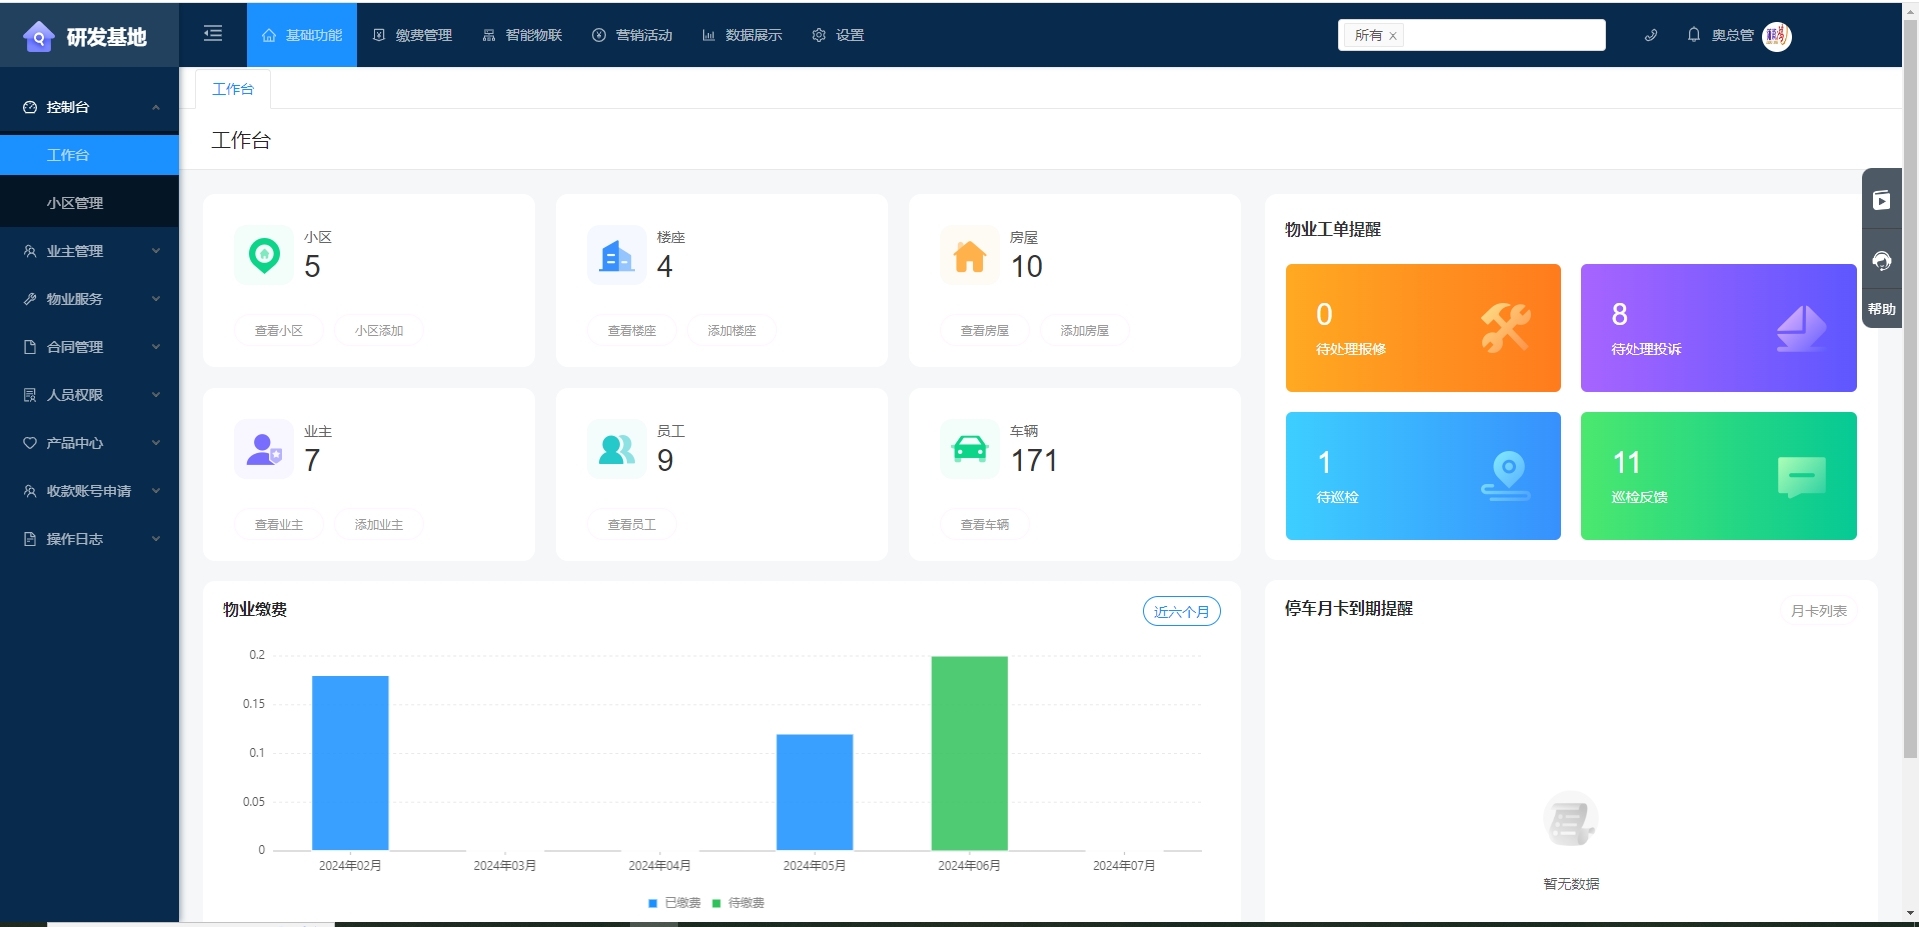
Task: Click the 查看楼座 button
Action: pos(632,330)
